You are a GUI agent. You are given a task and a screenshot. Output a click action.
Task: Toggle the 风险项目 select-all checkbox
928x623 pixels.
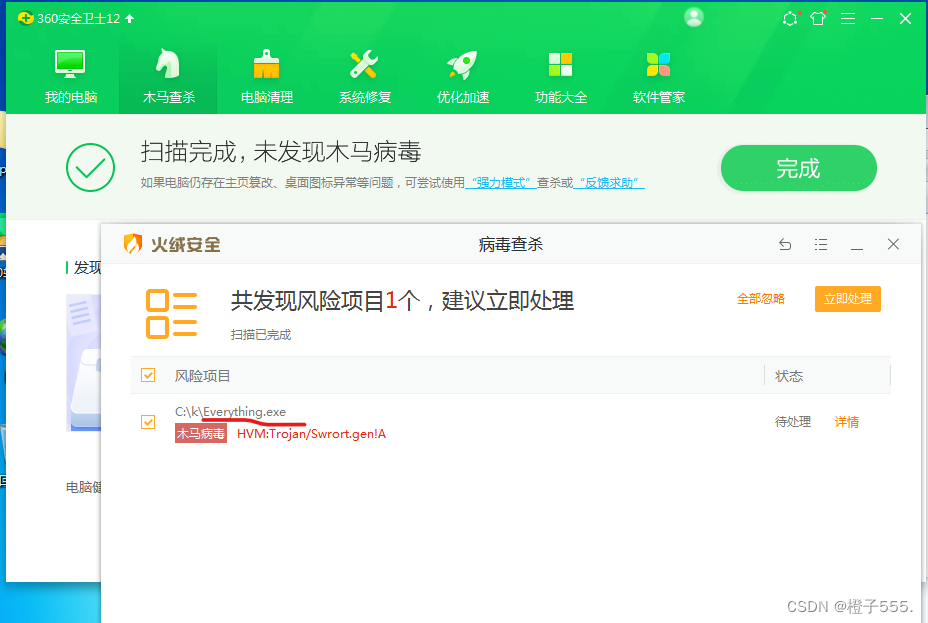click(x=148, y=375)
